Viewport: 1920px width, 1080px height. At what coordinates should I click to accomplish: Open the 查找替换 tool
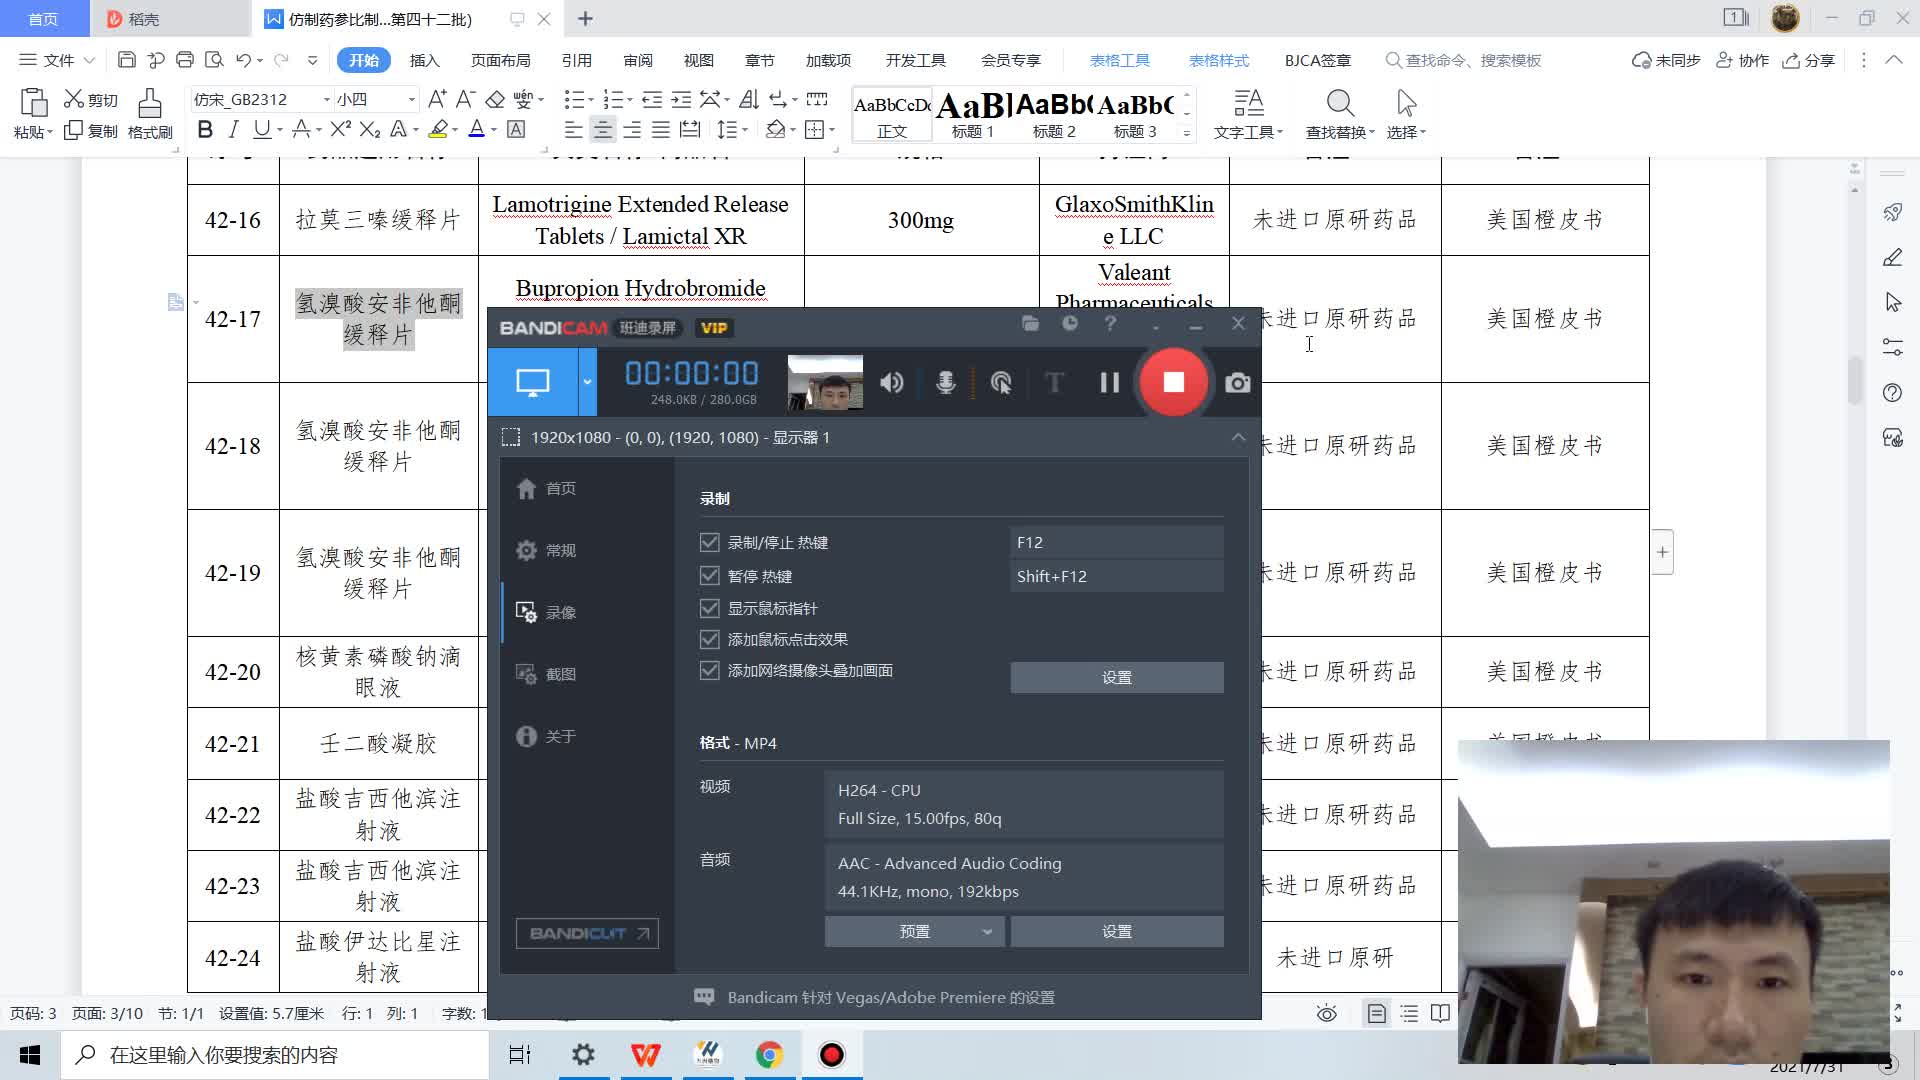pyautogui.click(x=1340, y=114)
